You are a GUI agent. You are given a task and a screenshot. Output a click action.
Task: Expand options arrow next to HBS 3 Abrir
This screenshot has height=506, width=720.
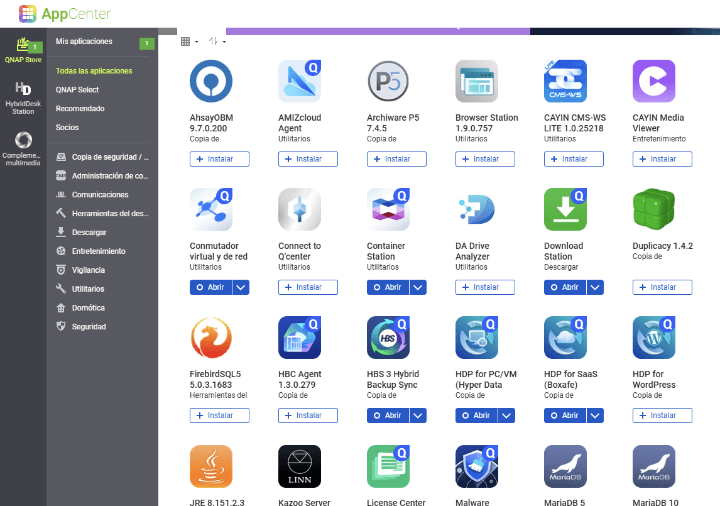click(418, 415)
